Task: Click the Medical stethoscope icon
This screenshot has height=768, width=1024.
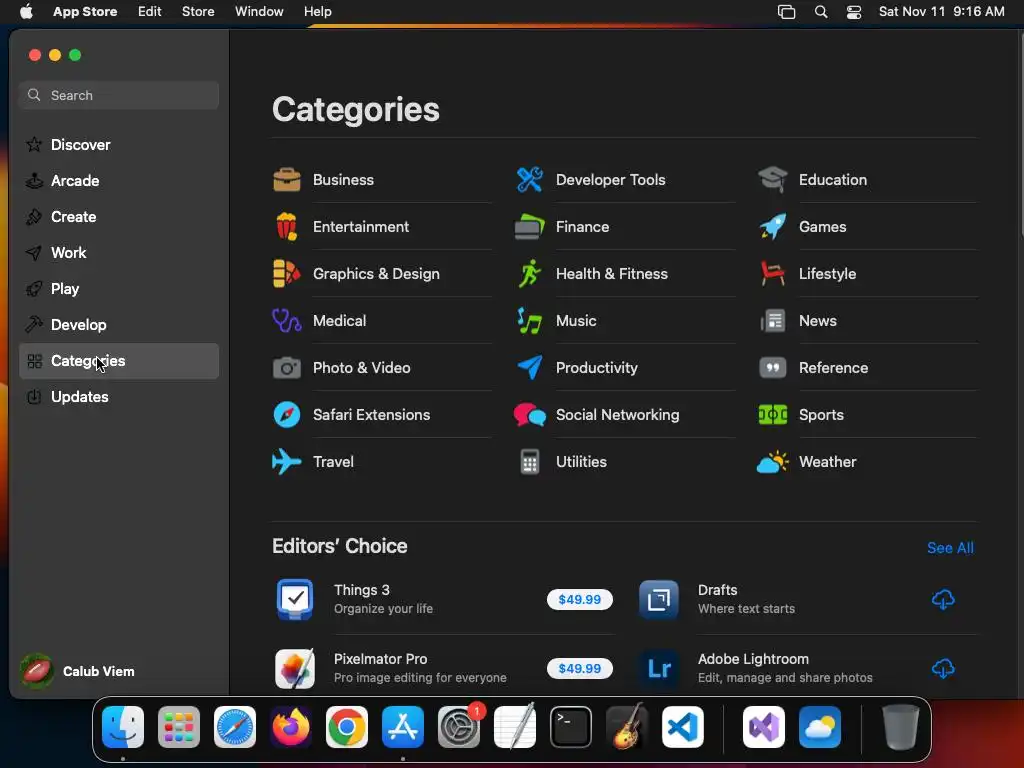Action: (x=286, y=321)
